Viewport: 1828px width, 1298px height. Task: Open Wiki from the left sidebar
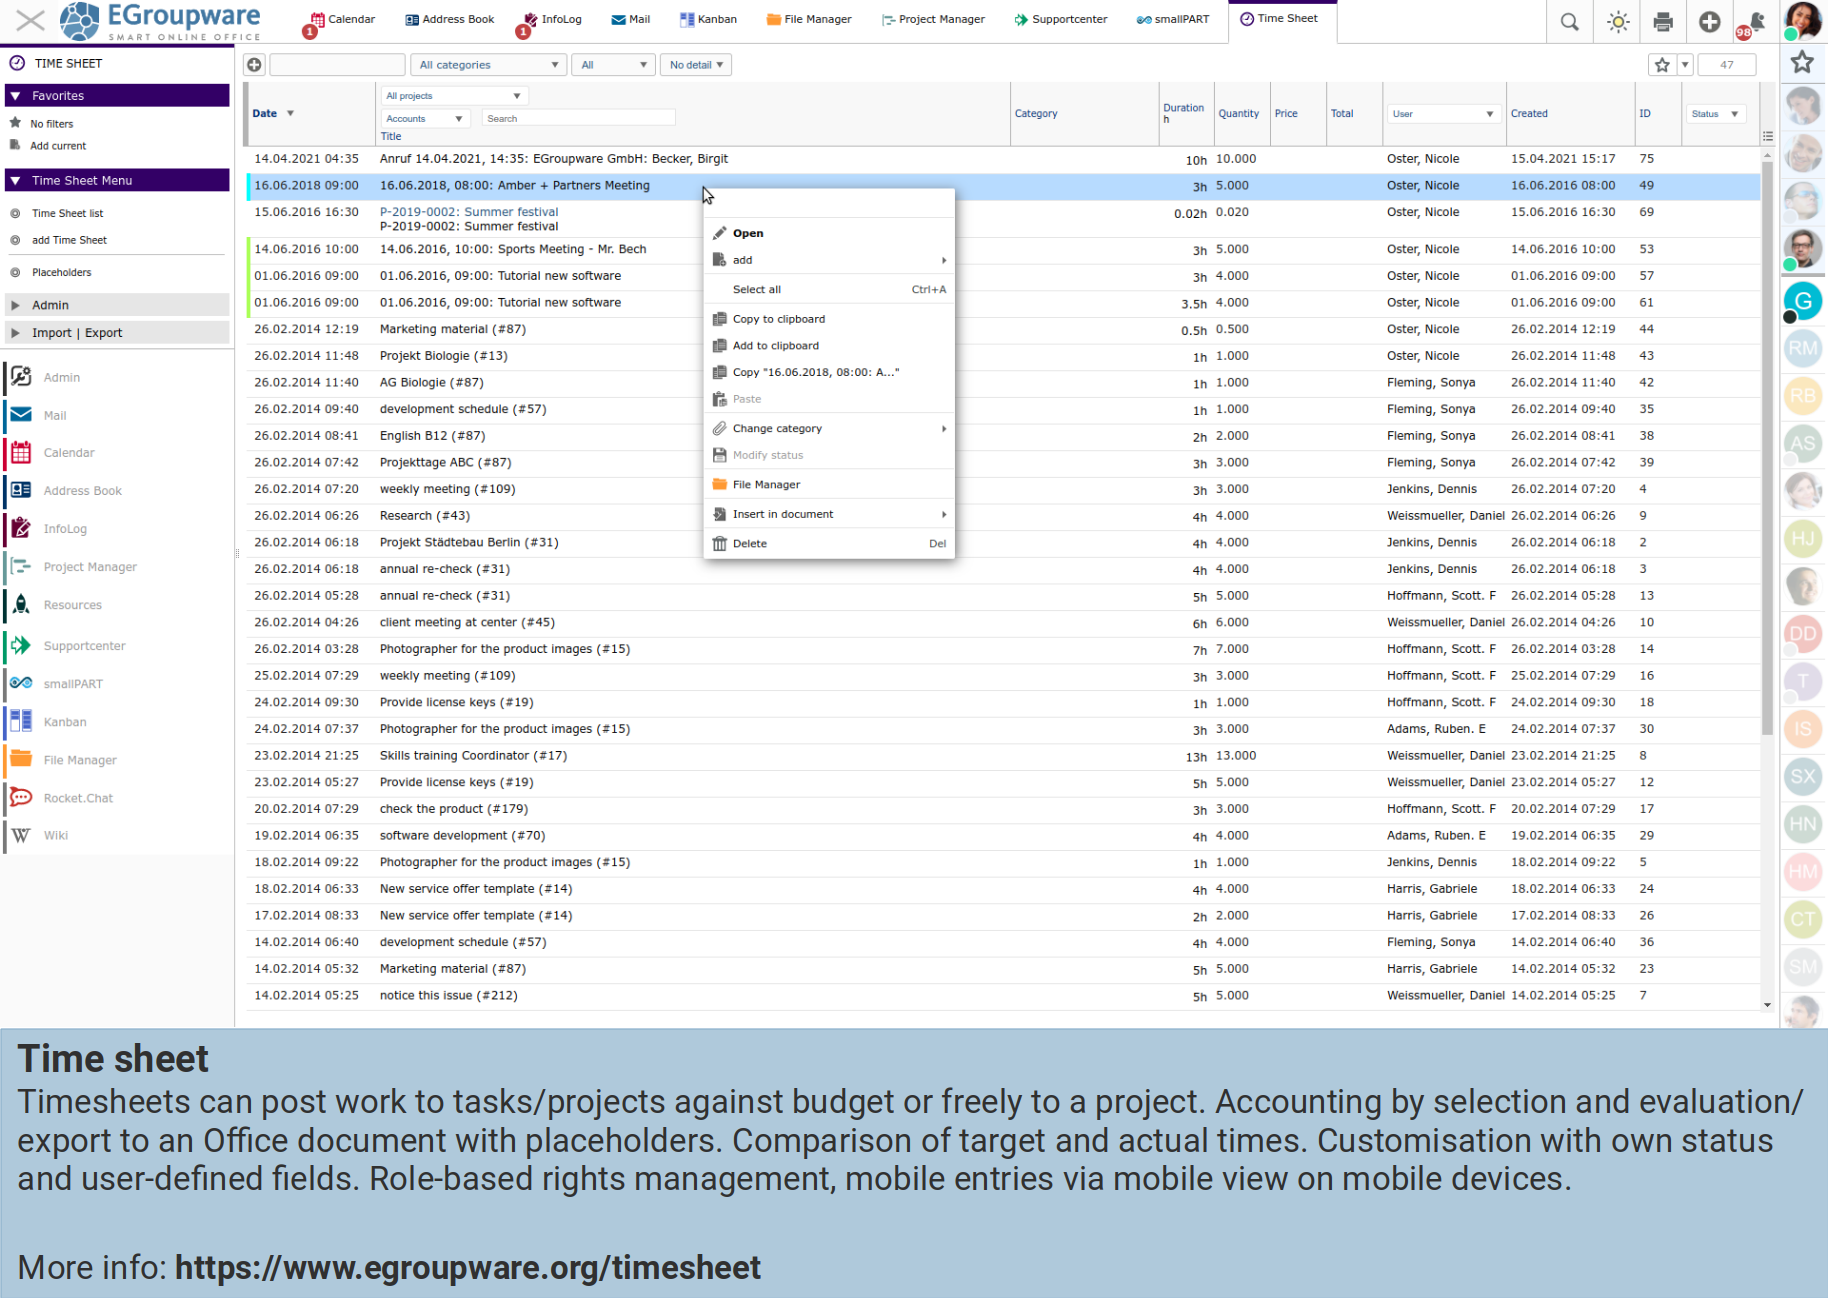coord(55,836)
